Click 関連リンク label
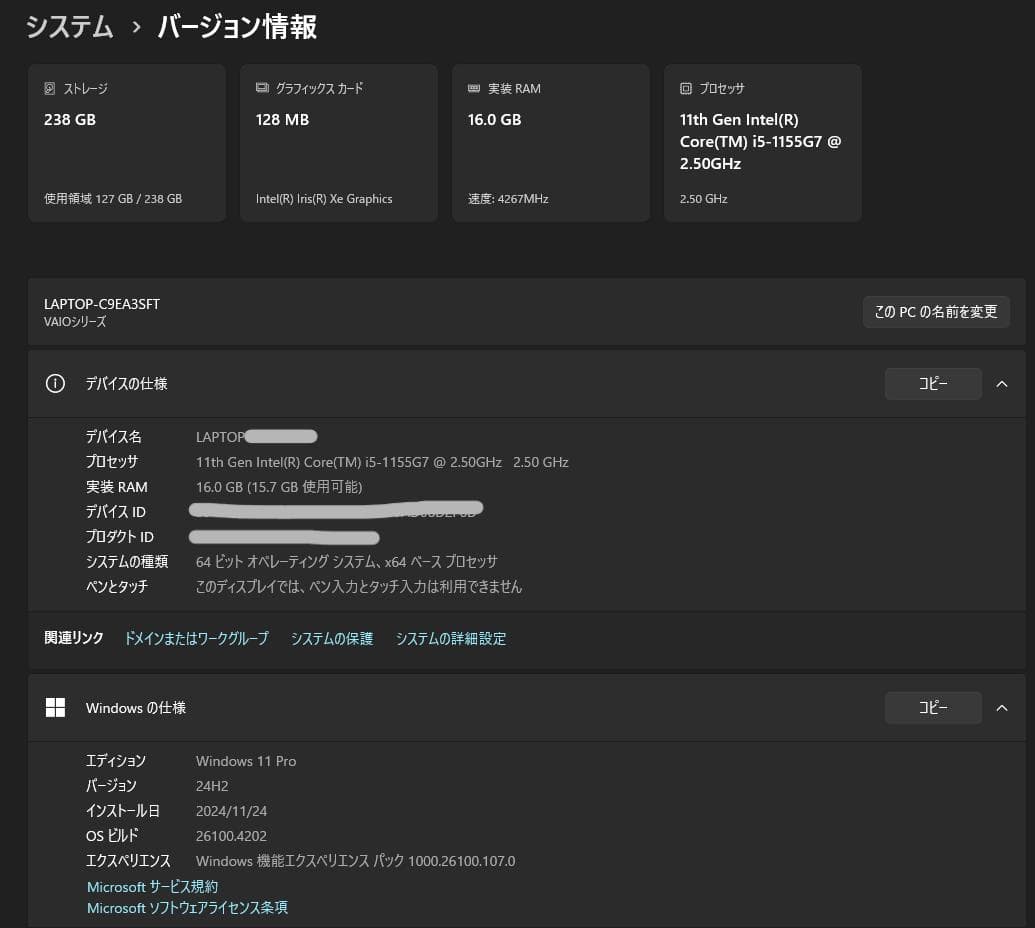Image resolution: width=1035 pixels, height=928 pixels. (74, 638)
